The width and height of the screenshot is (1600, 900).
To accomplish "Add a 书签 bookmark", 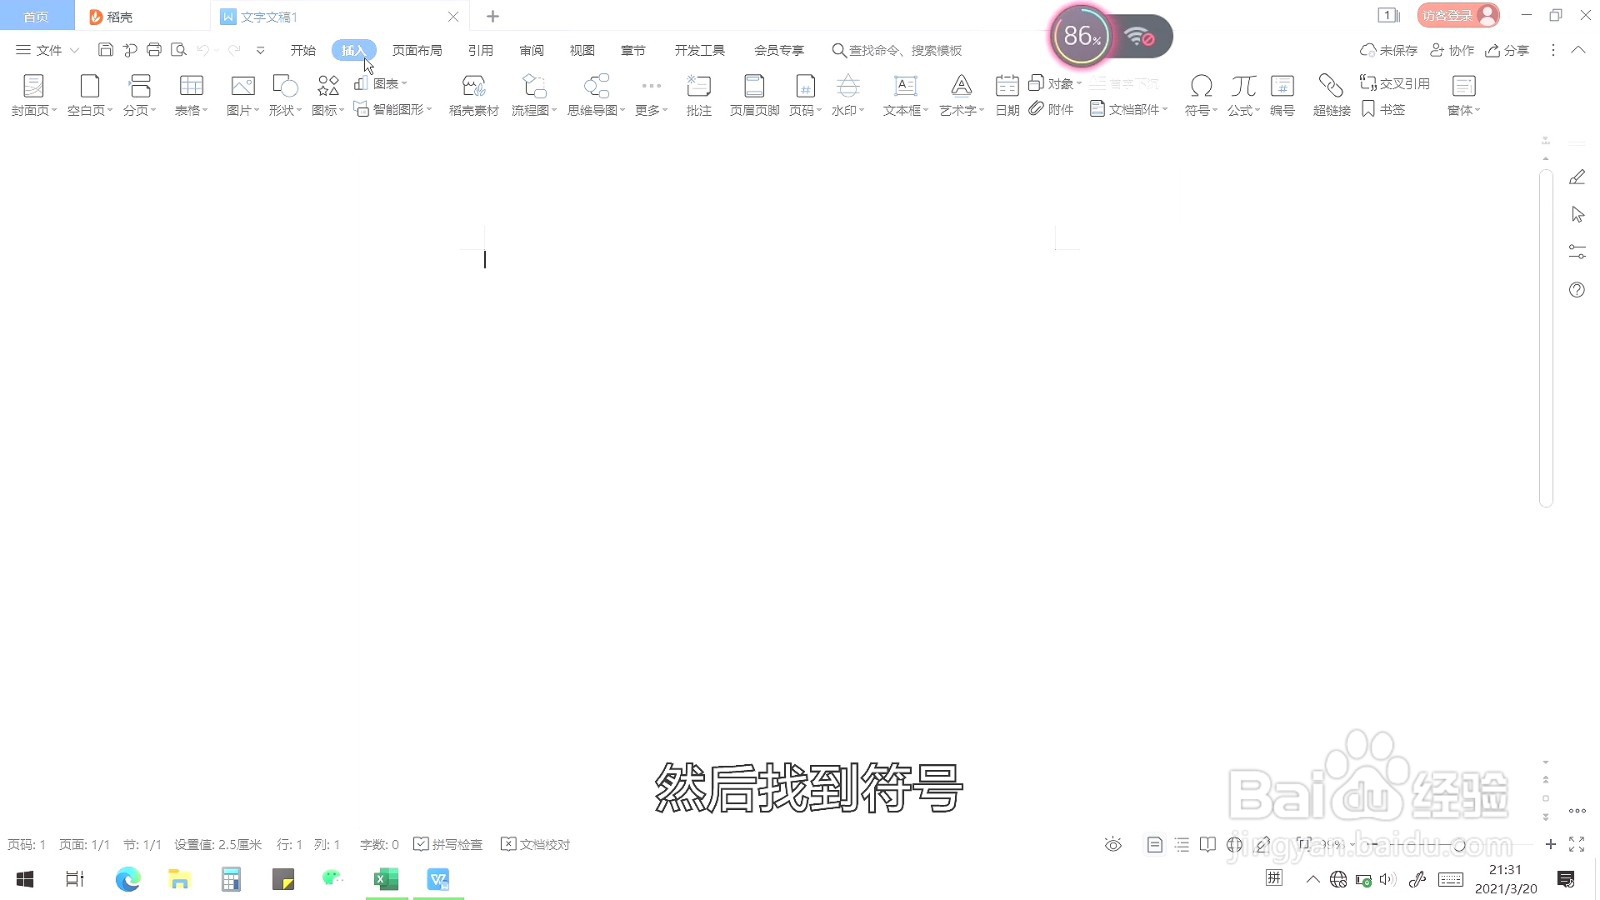I will tap(1383, 109).
